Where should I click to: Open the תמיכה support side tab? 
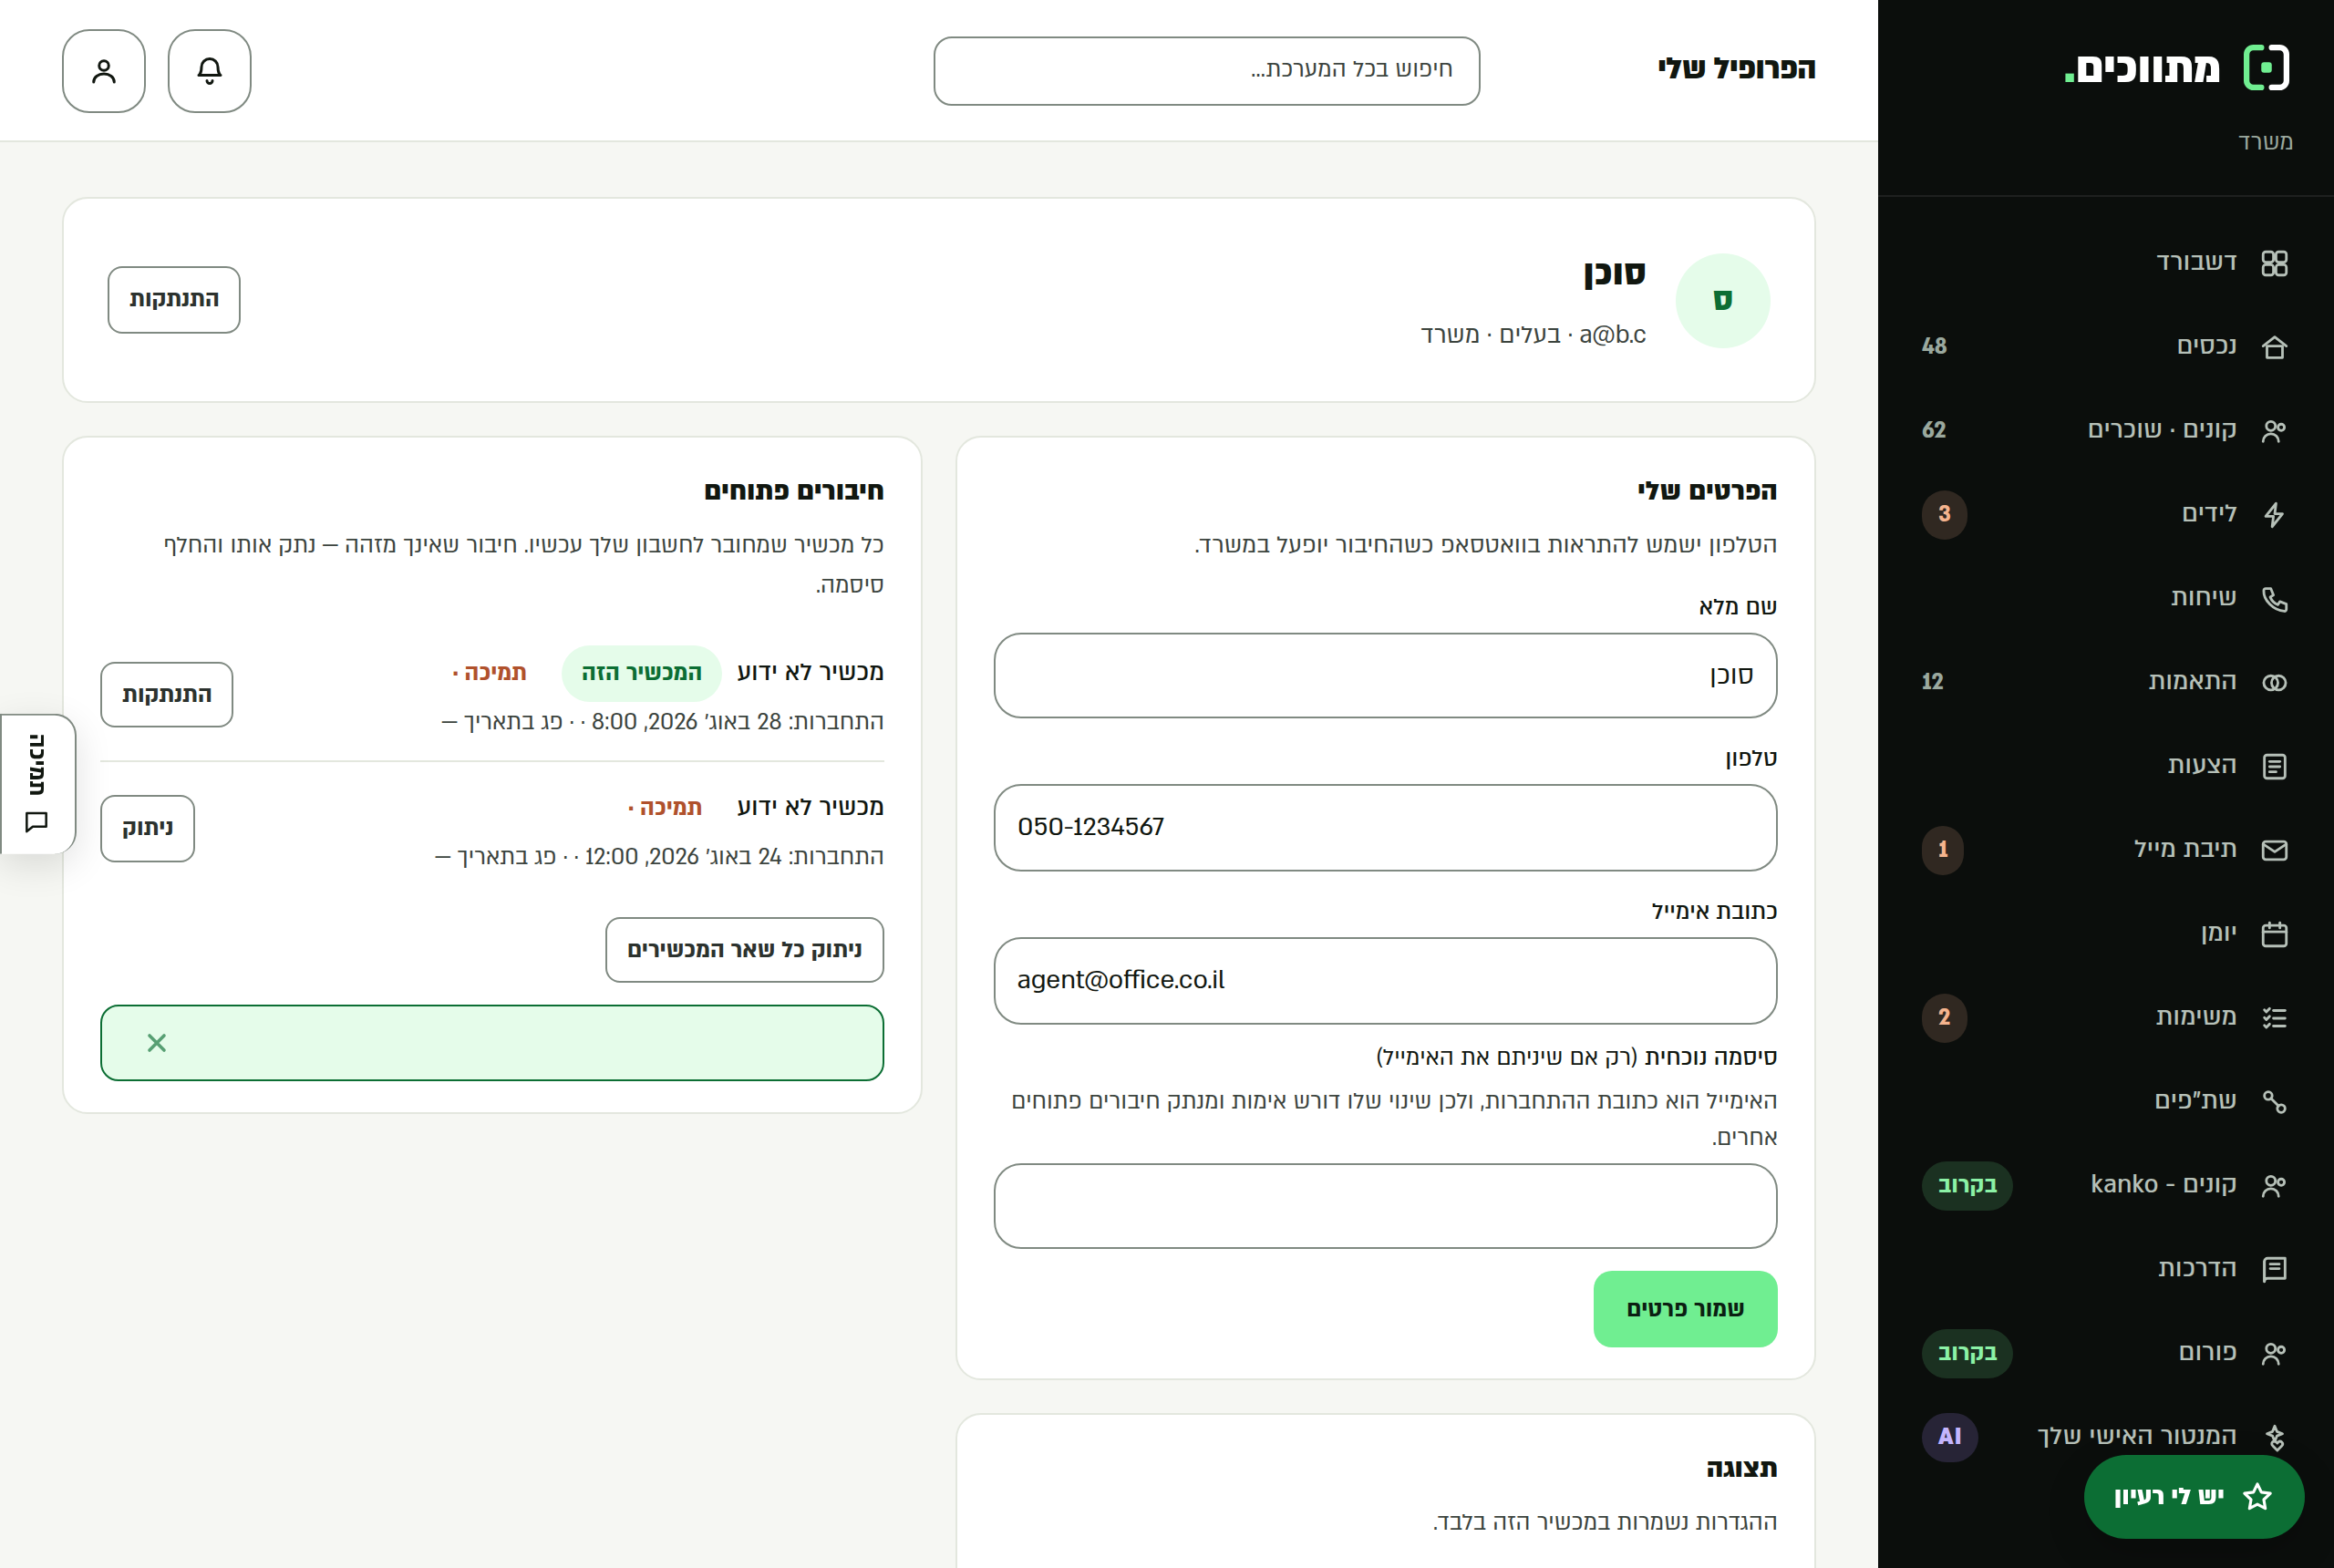(x=38, y=784)
